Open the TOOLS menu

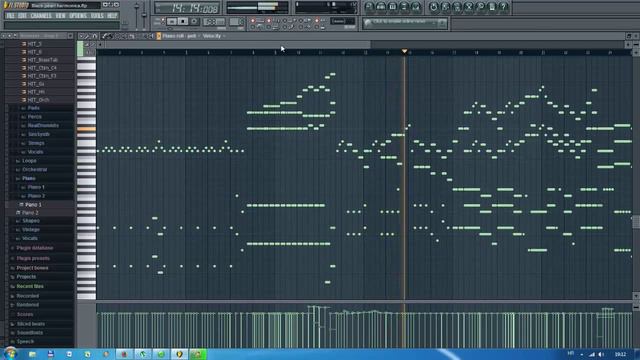97,16
